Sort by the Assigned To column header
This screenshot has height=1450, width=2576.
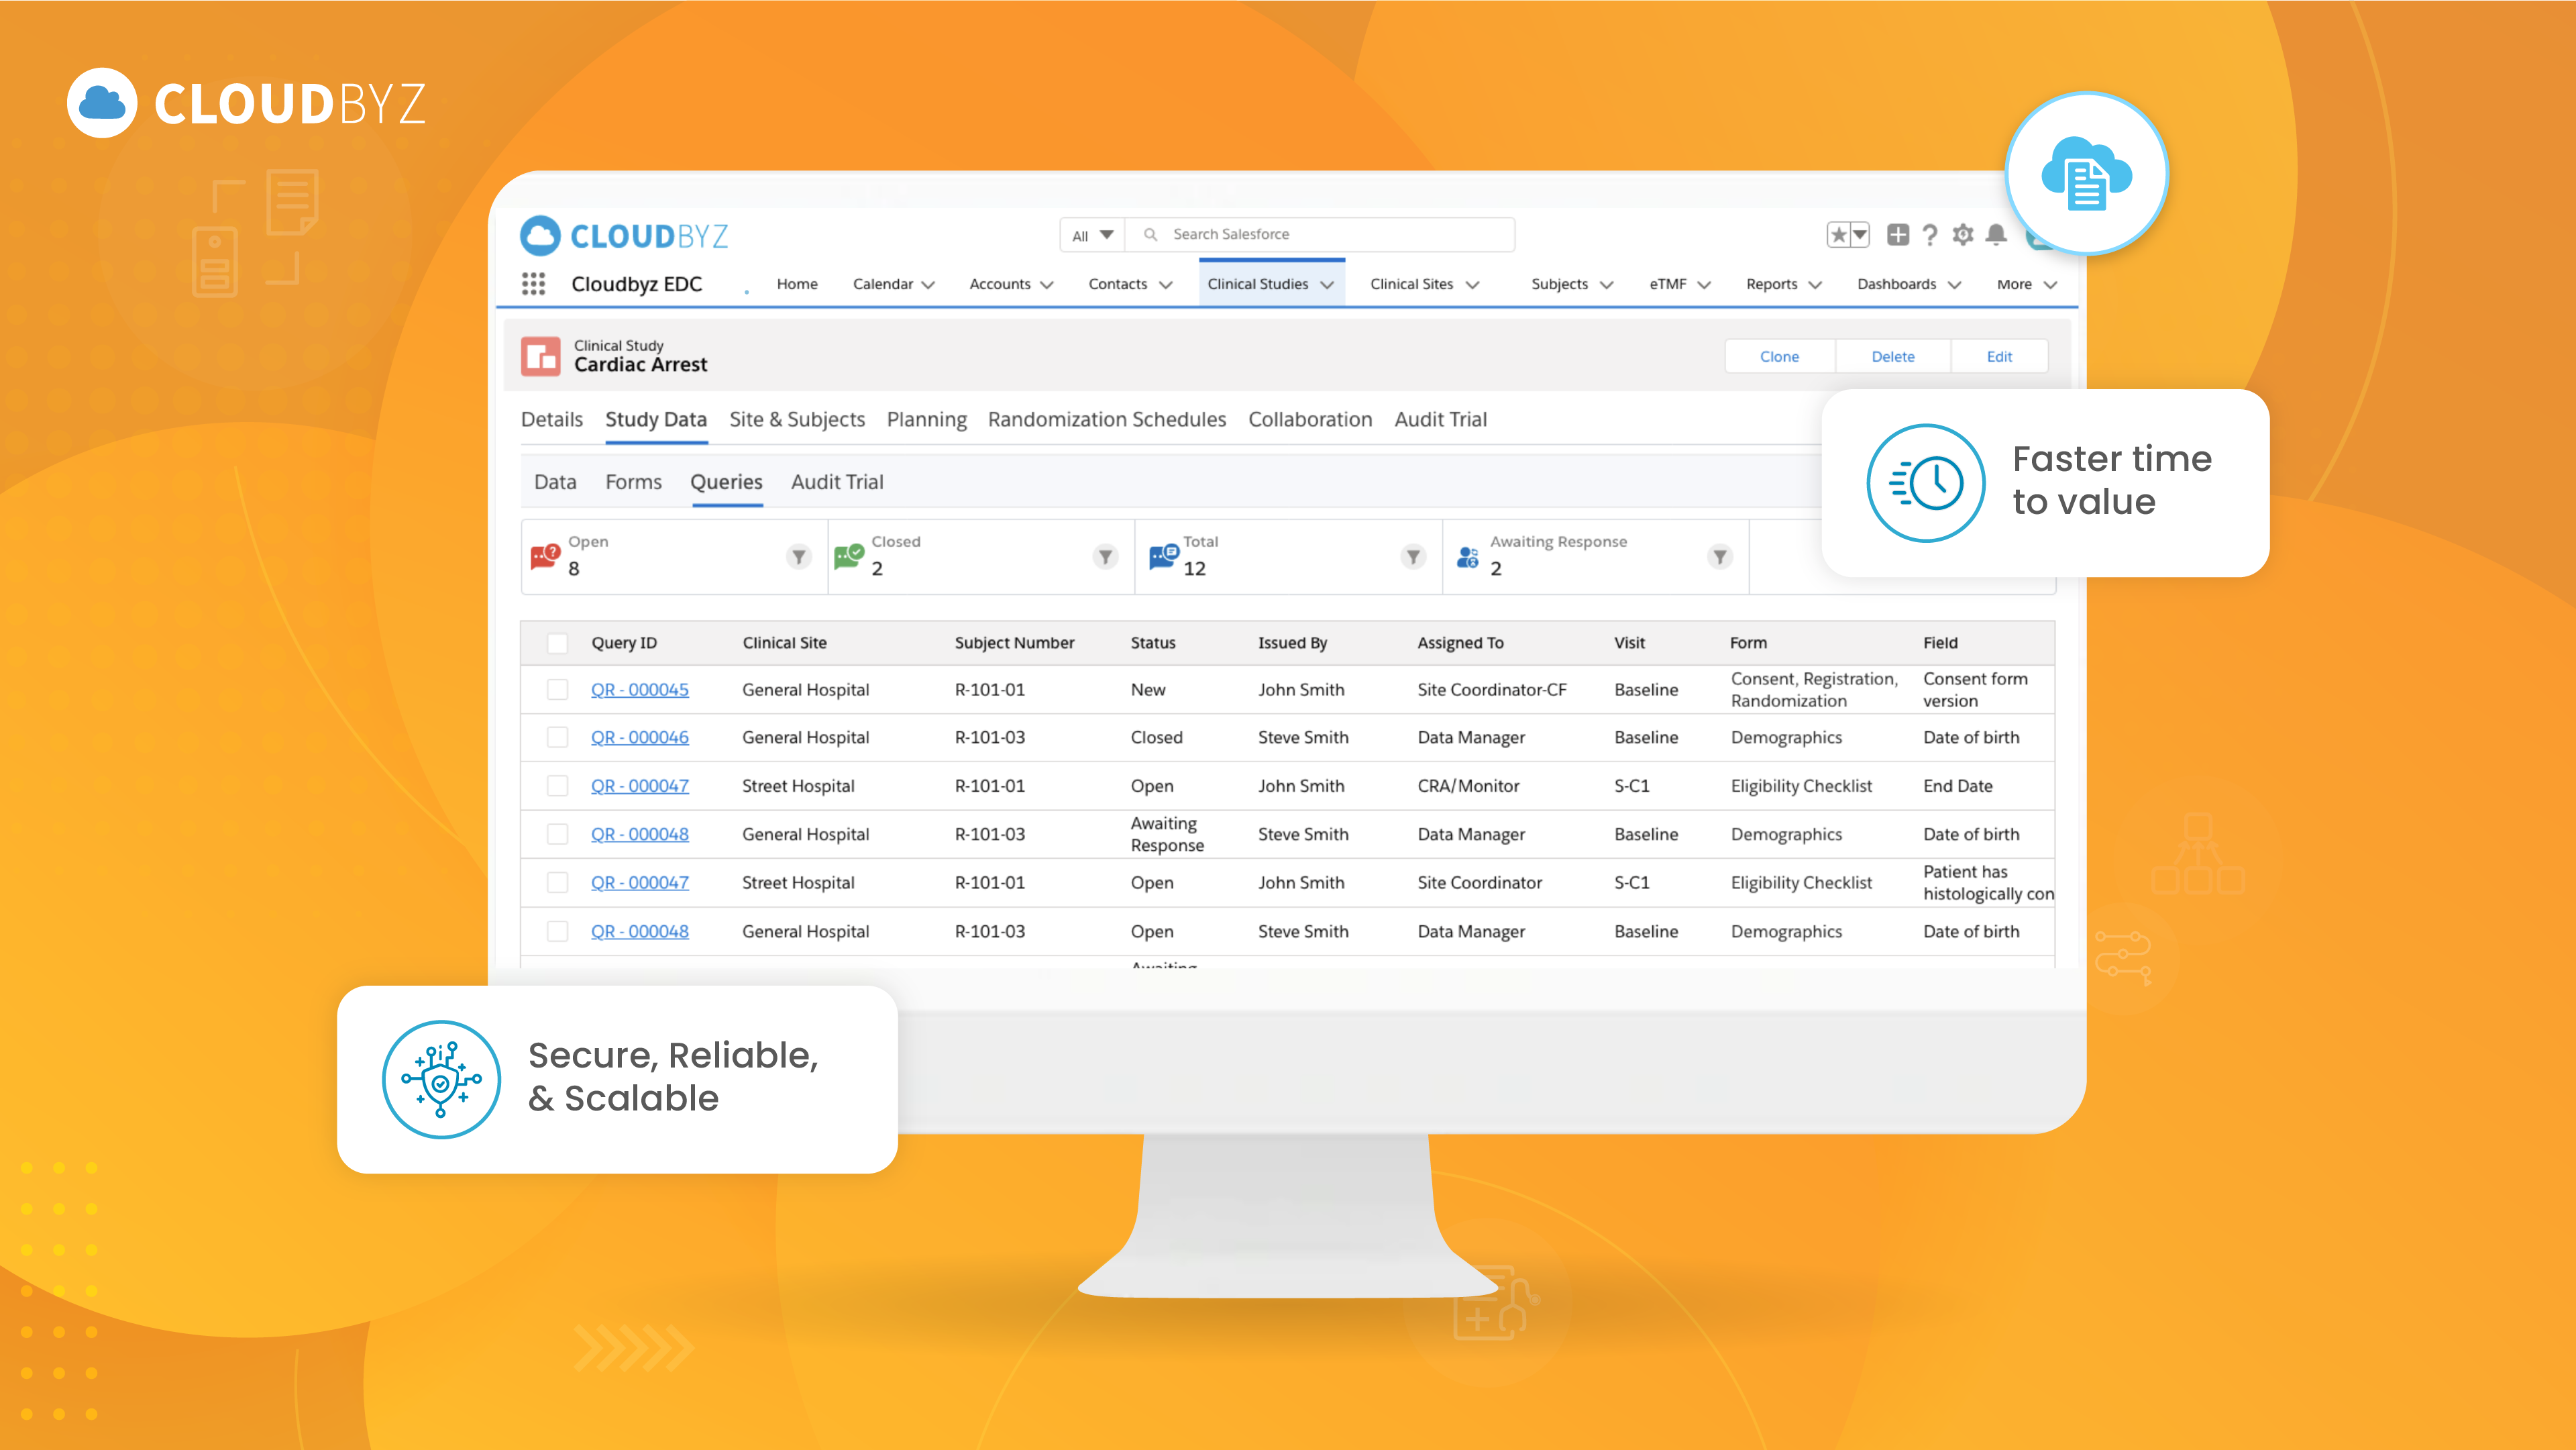pyautogui.click(x=1460, y=643)
